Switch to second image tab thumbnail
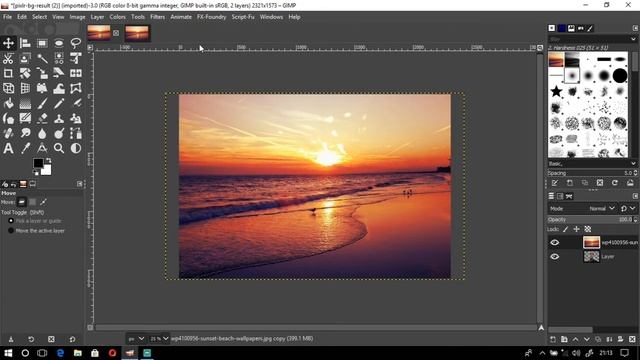 coord(137,33)
